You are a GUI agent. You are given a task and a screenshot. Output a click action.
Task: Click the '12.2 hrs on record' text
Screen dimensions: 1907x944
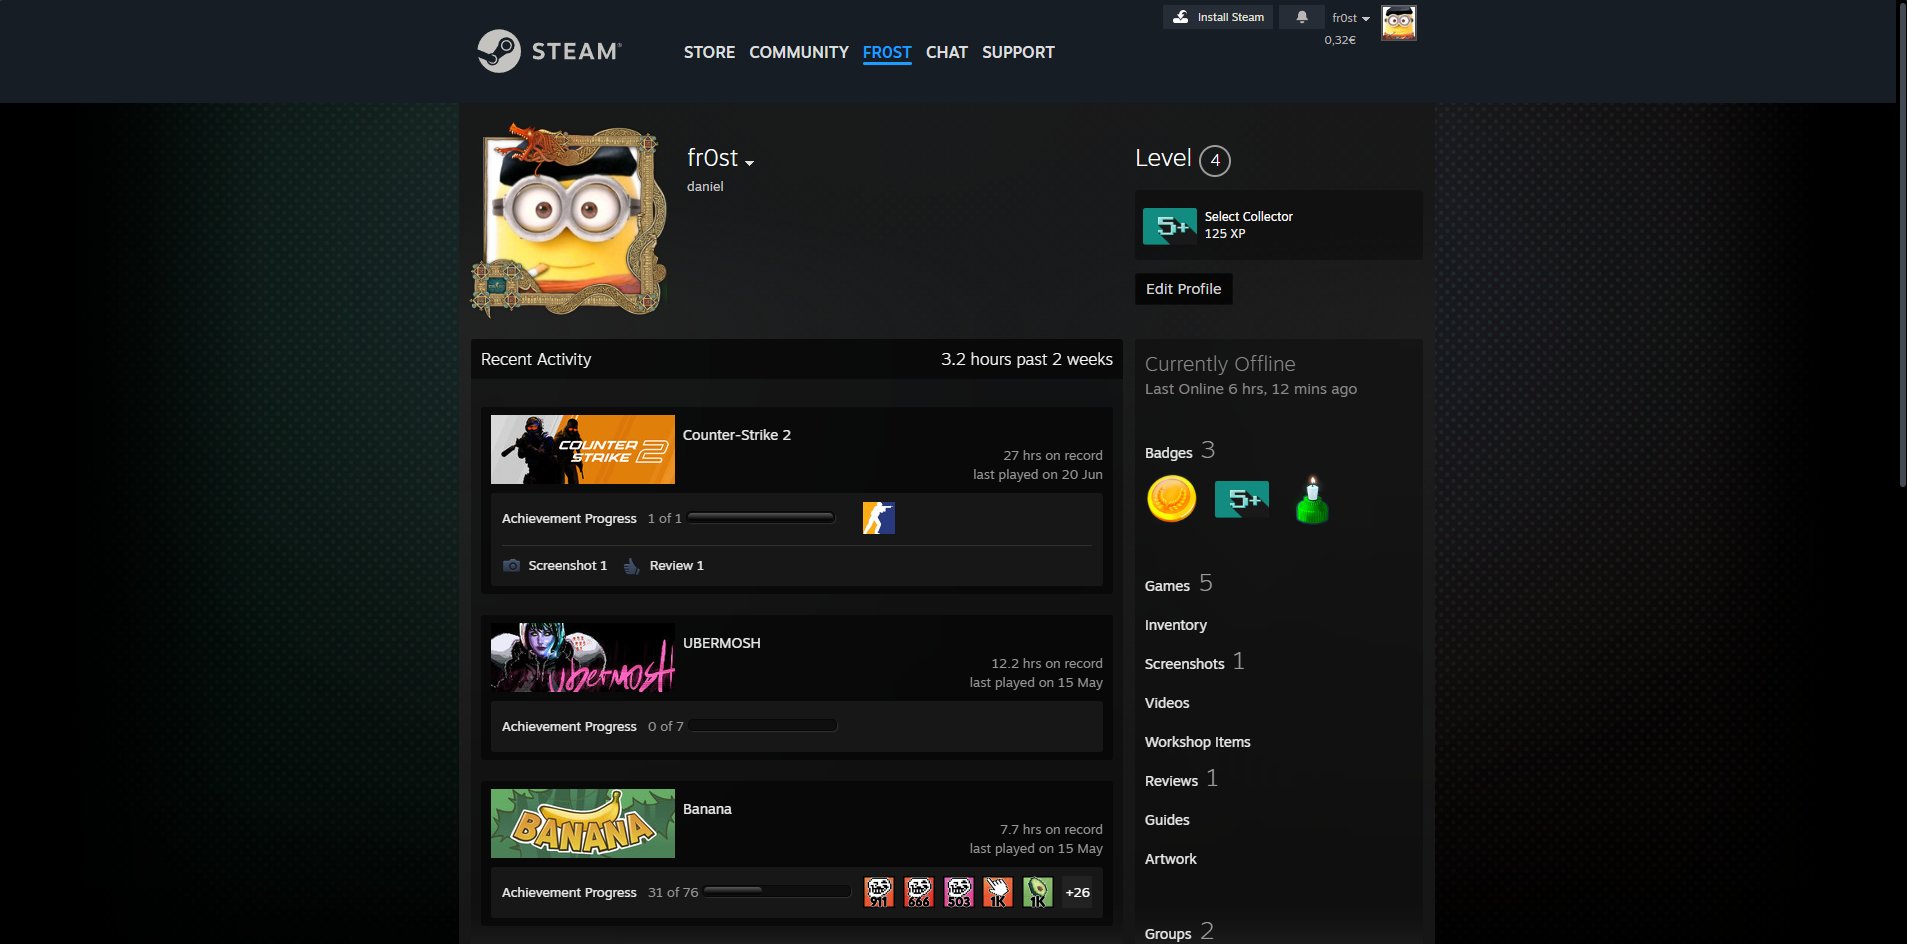(1047, 663)
